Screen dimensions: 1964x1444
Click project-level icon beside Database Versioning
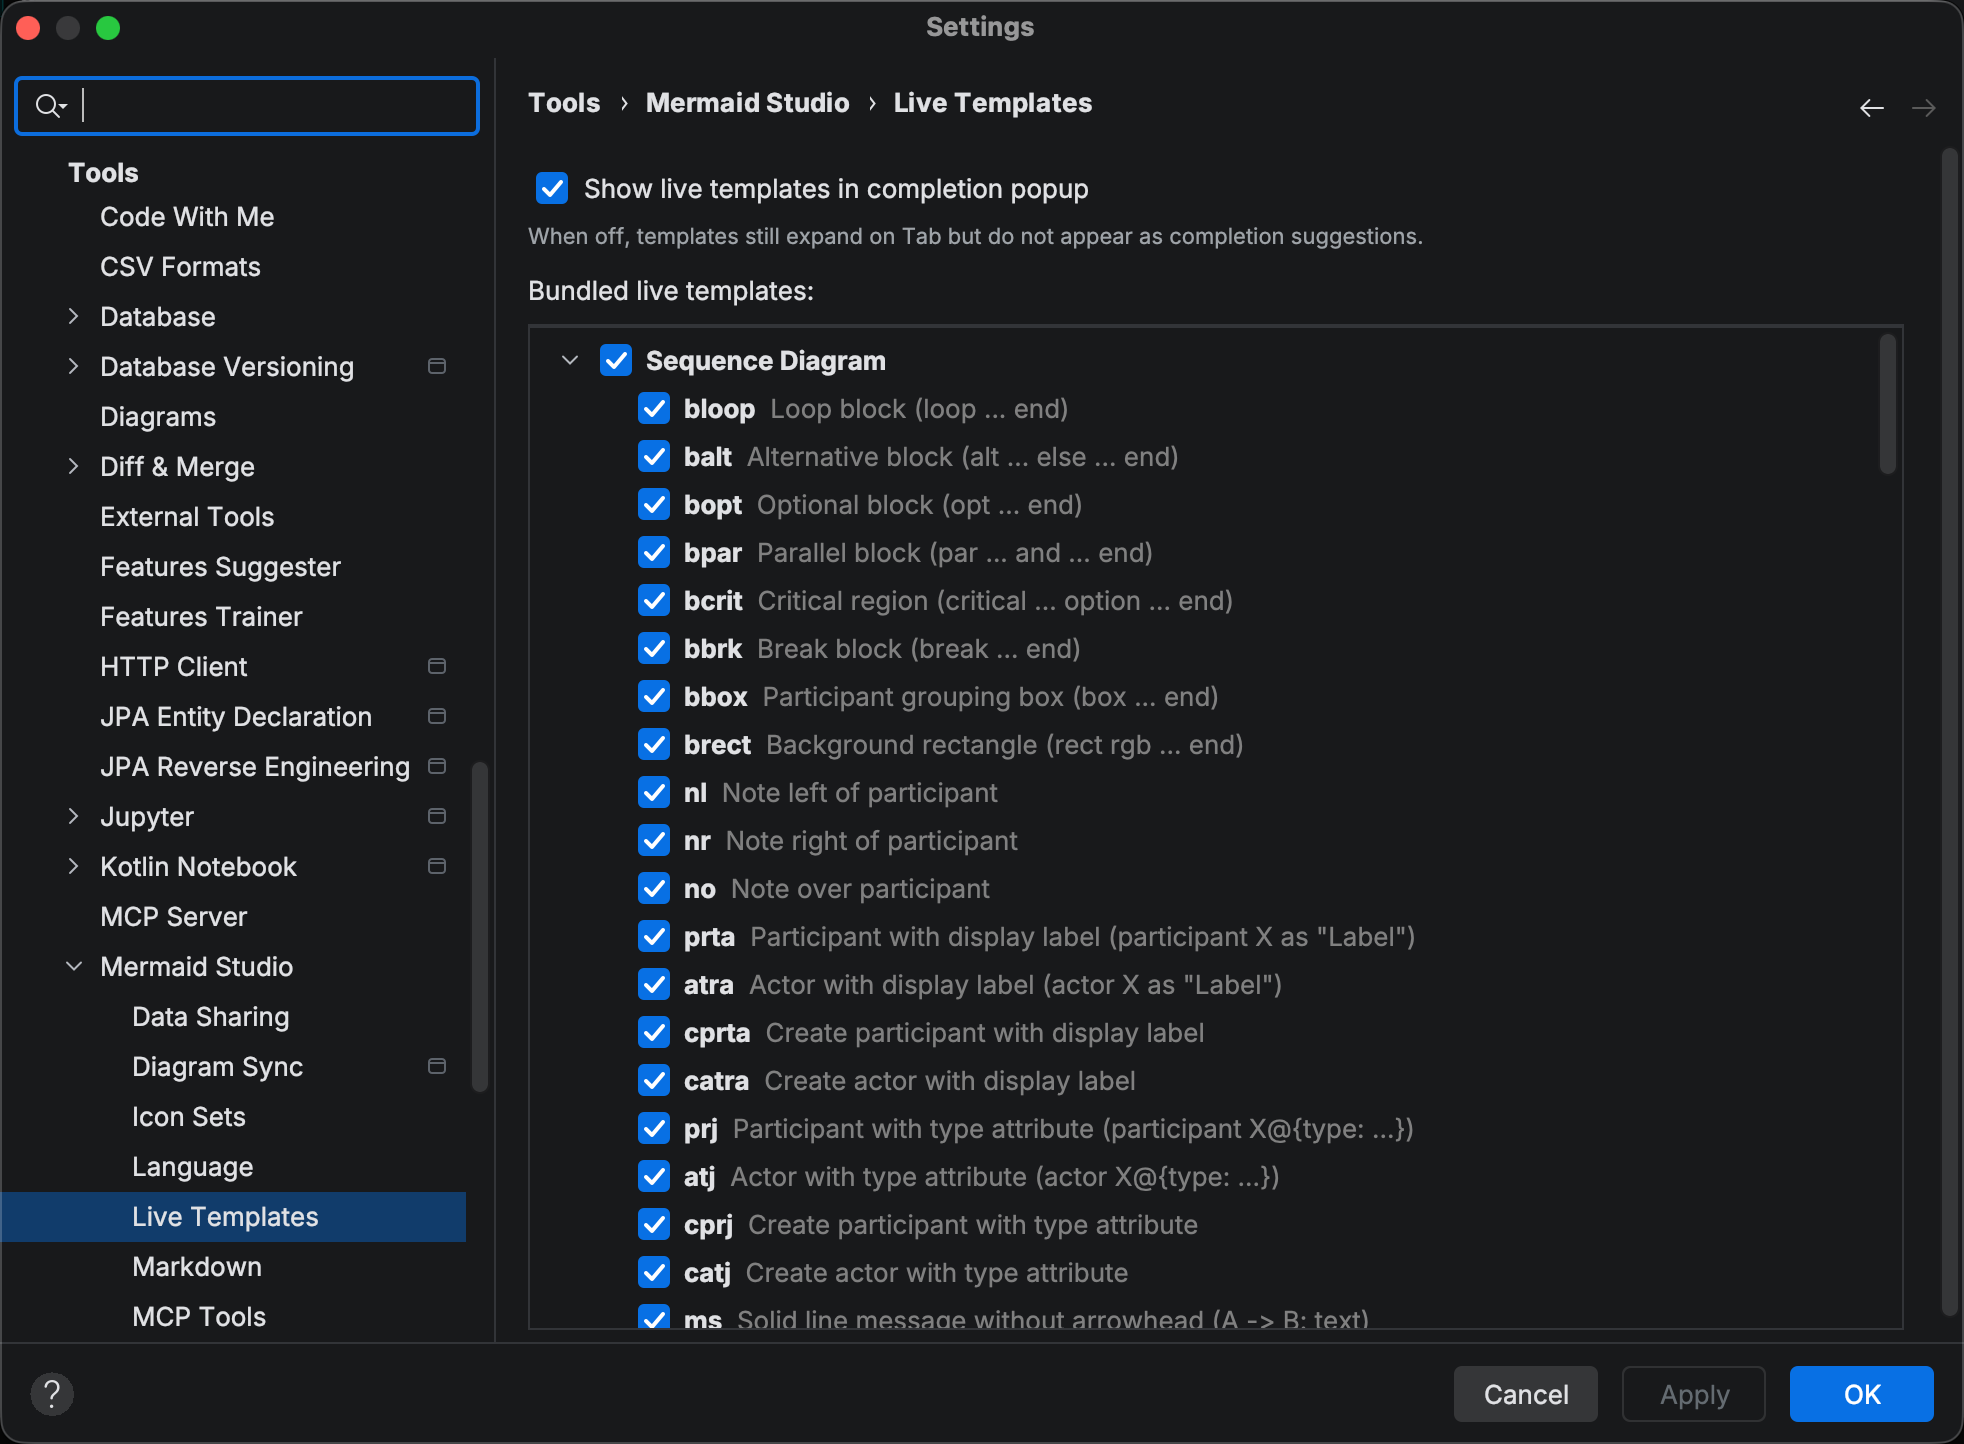(x=437, y=366)
